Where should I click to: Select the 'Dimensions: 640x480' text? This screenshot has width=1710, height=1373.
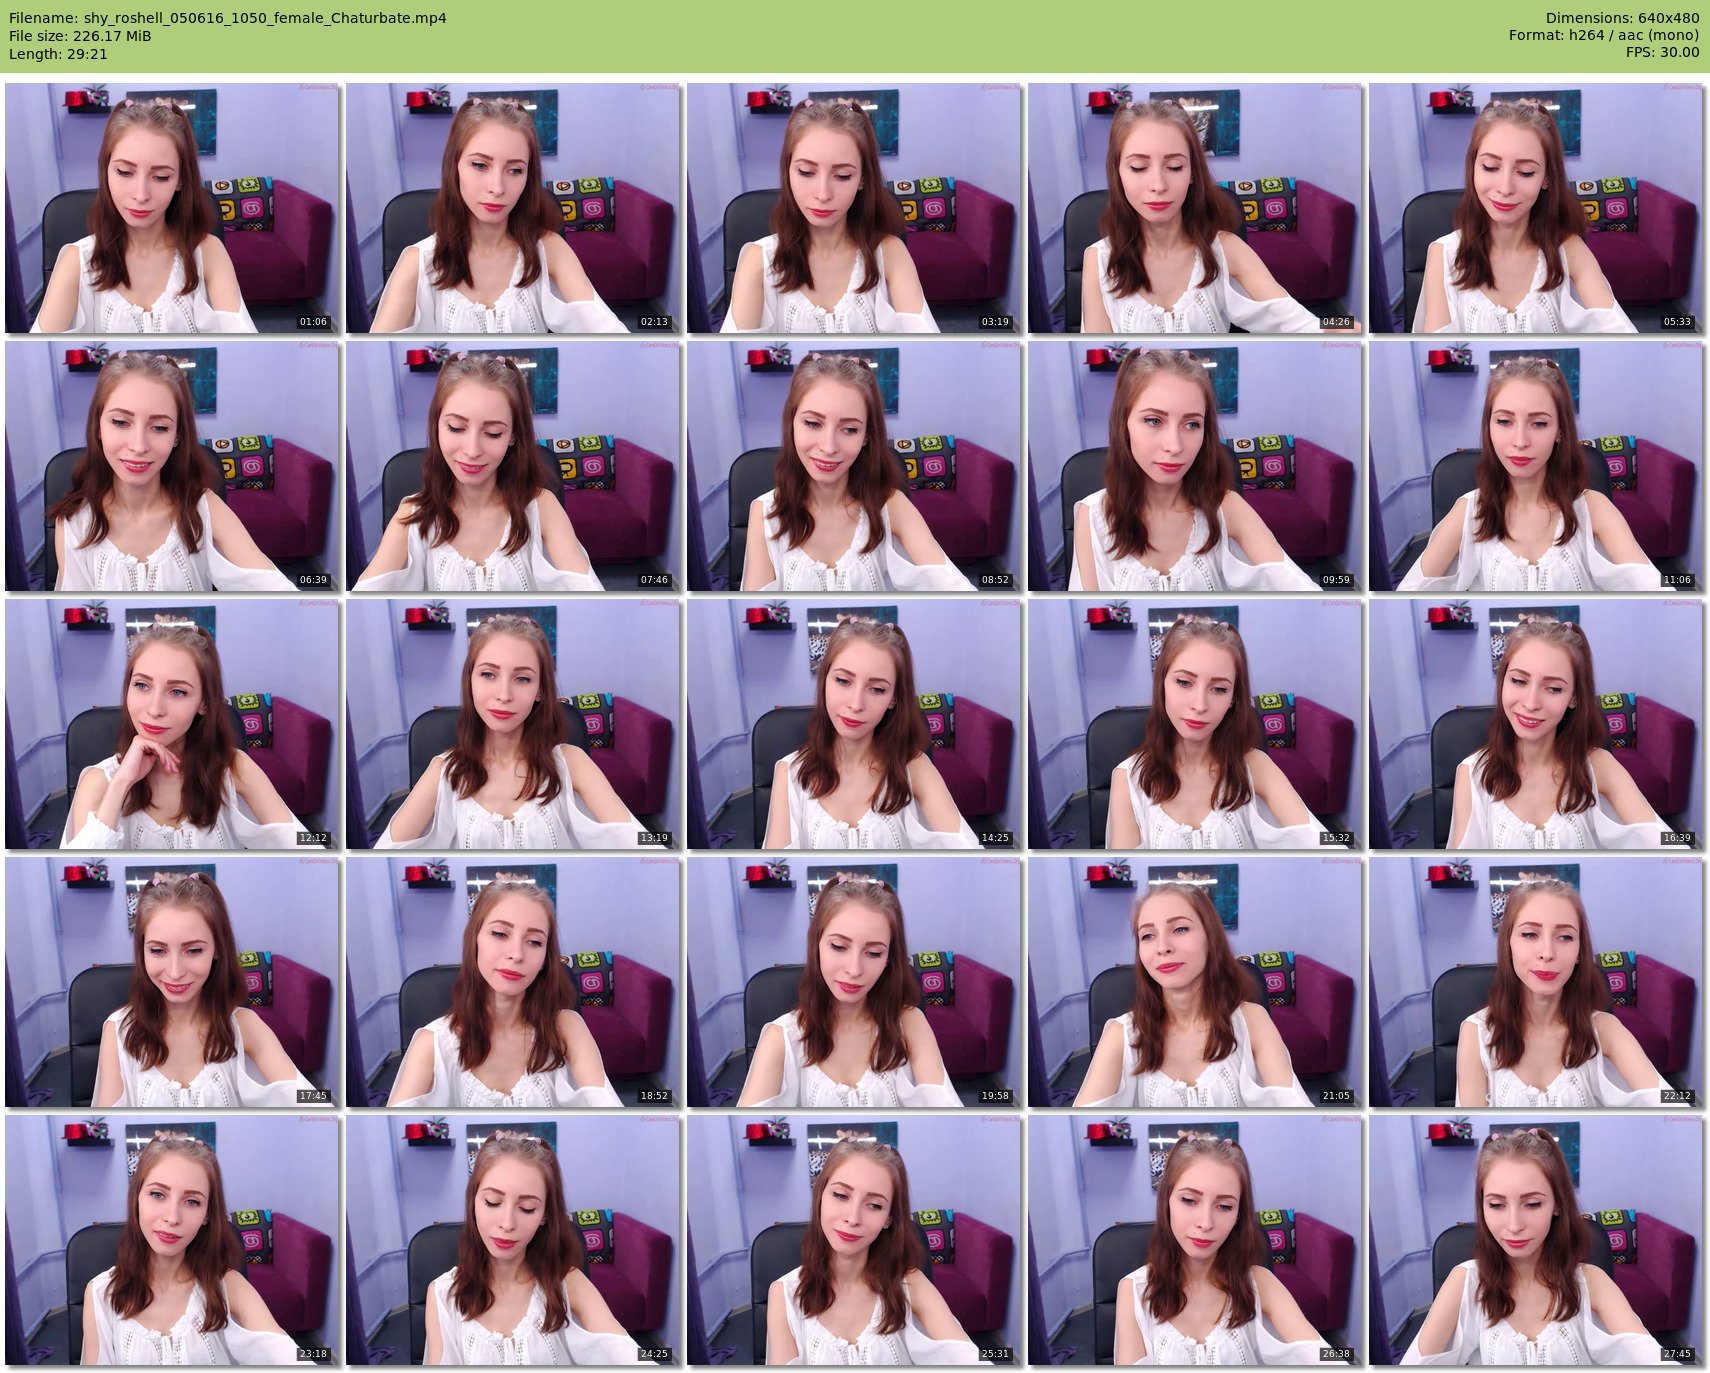pyautogui.click(x=1622, y=18)
